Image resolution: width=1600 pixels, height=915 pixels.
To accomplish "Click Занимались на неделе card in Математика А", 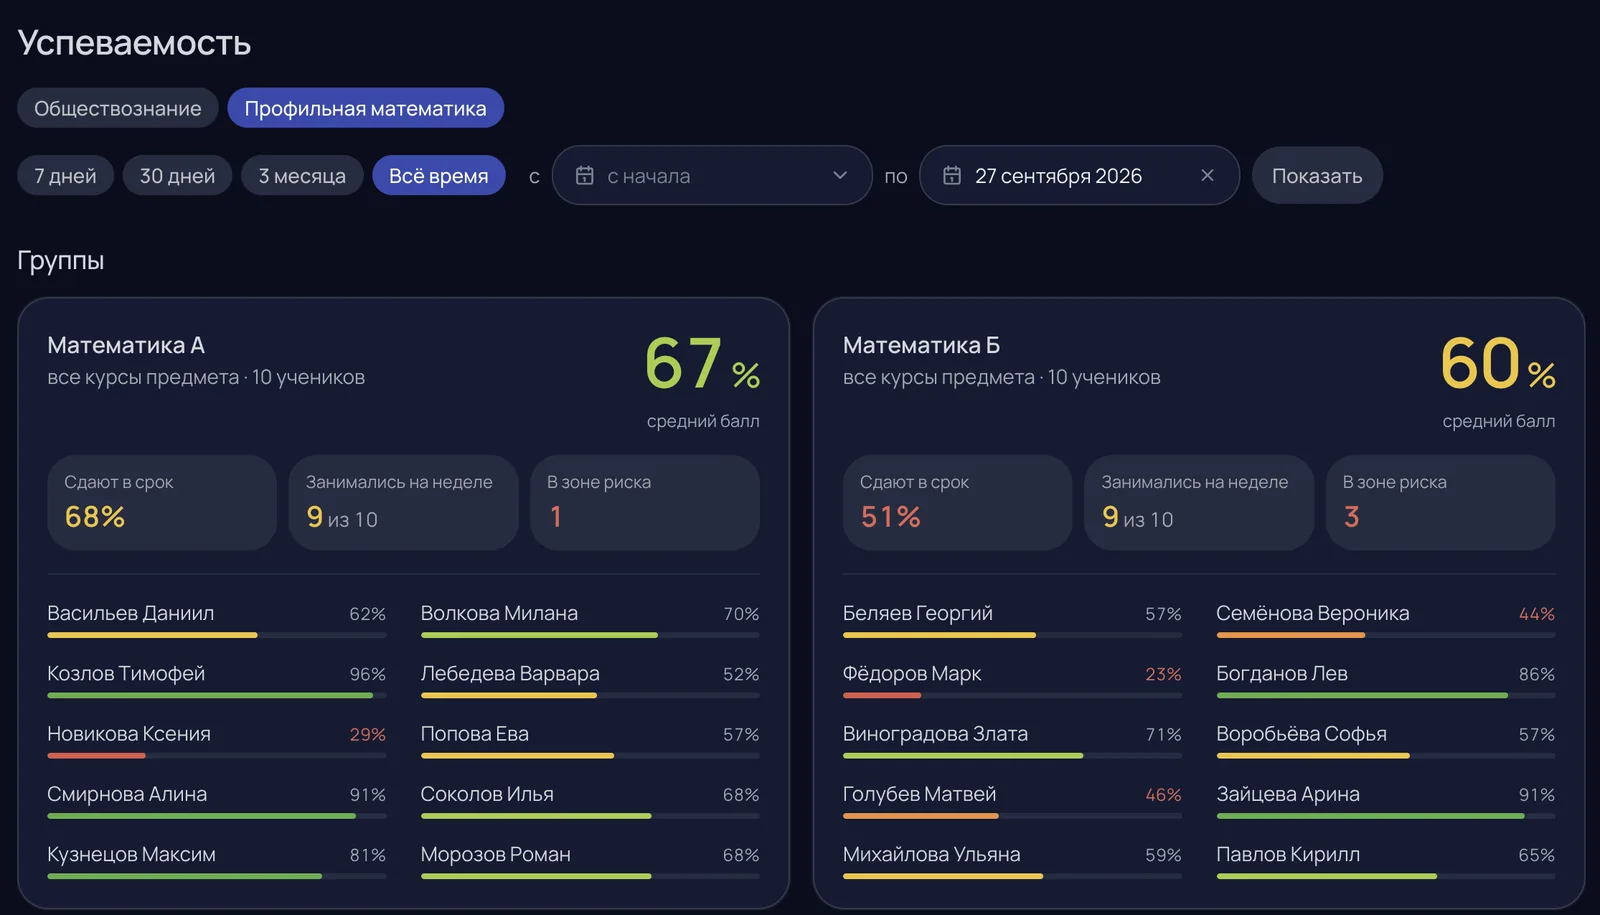I will 403,502.
